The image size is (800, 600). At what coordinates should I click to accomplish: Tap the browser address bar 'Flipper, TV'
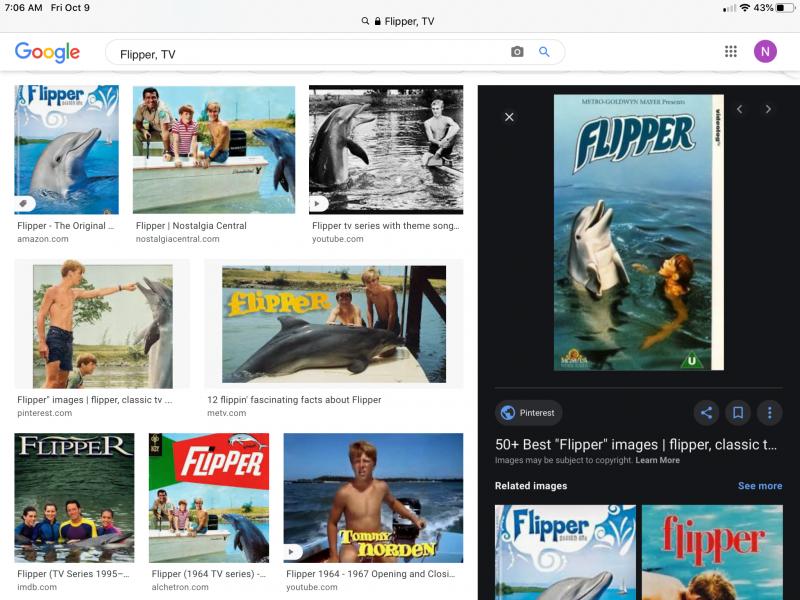coord(398,21)
